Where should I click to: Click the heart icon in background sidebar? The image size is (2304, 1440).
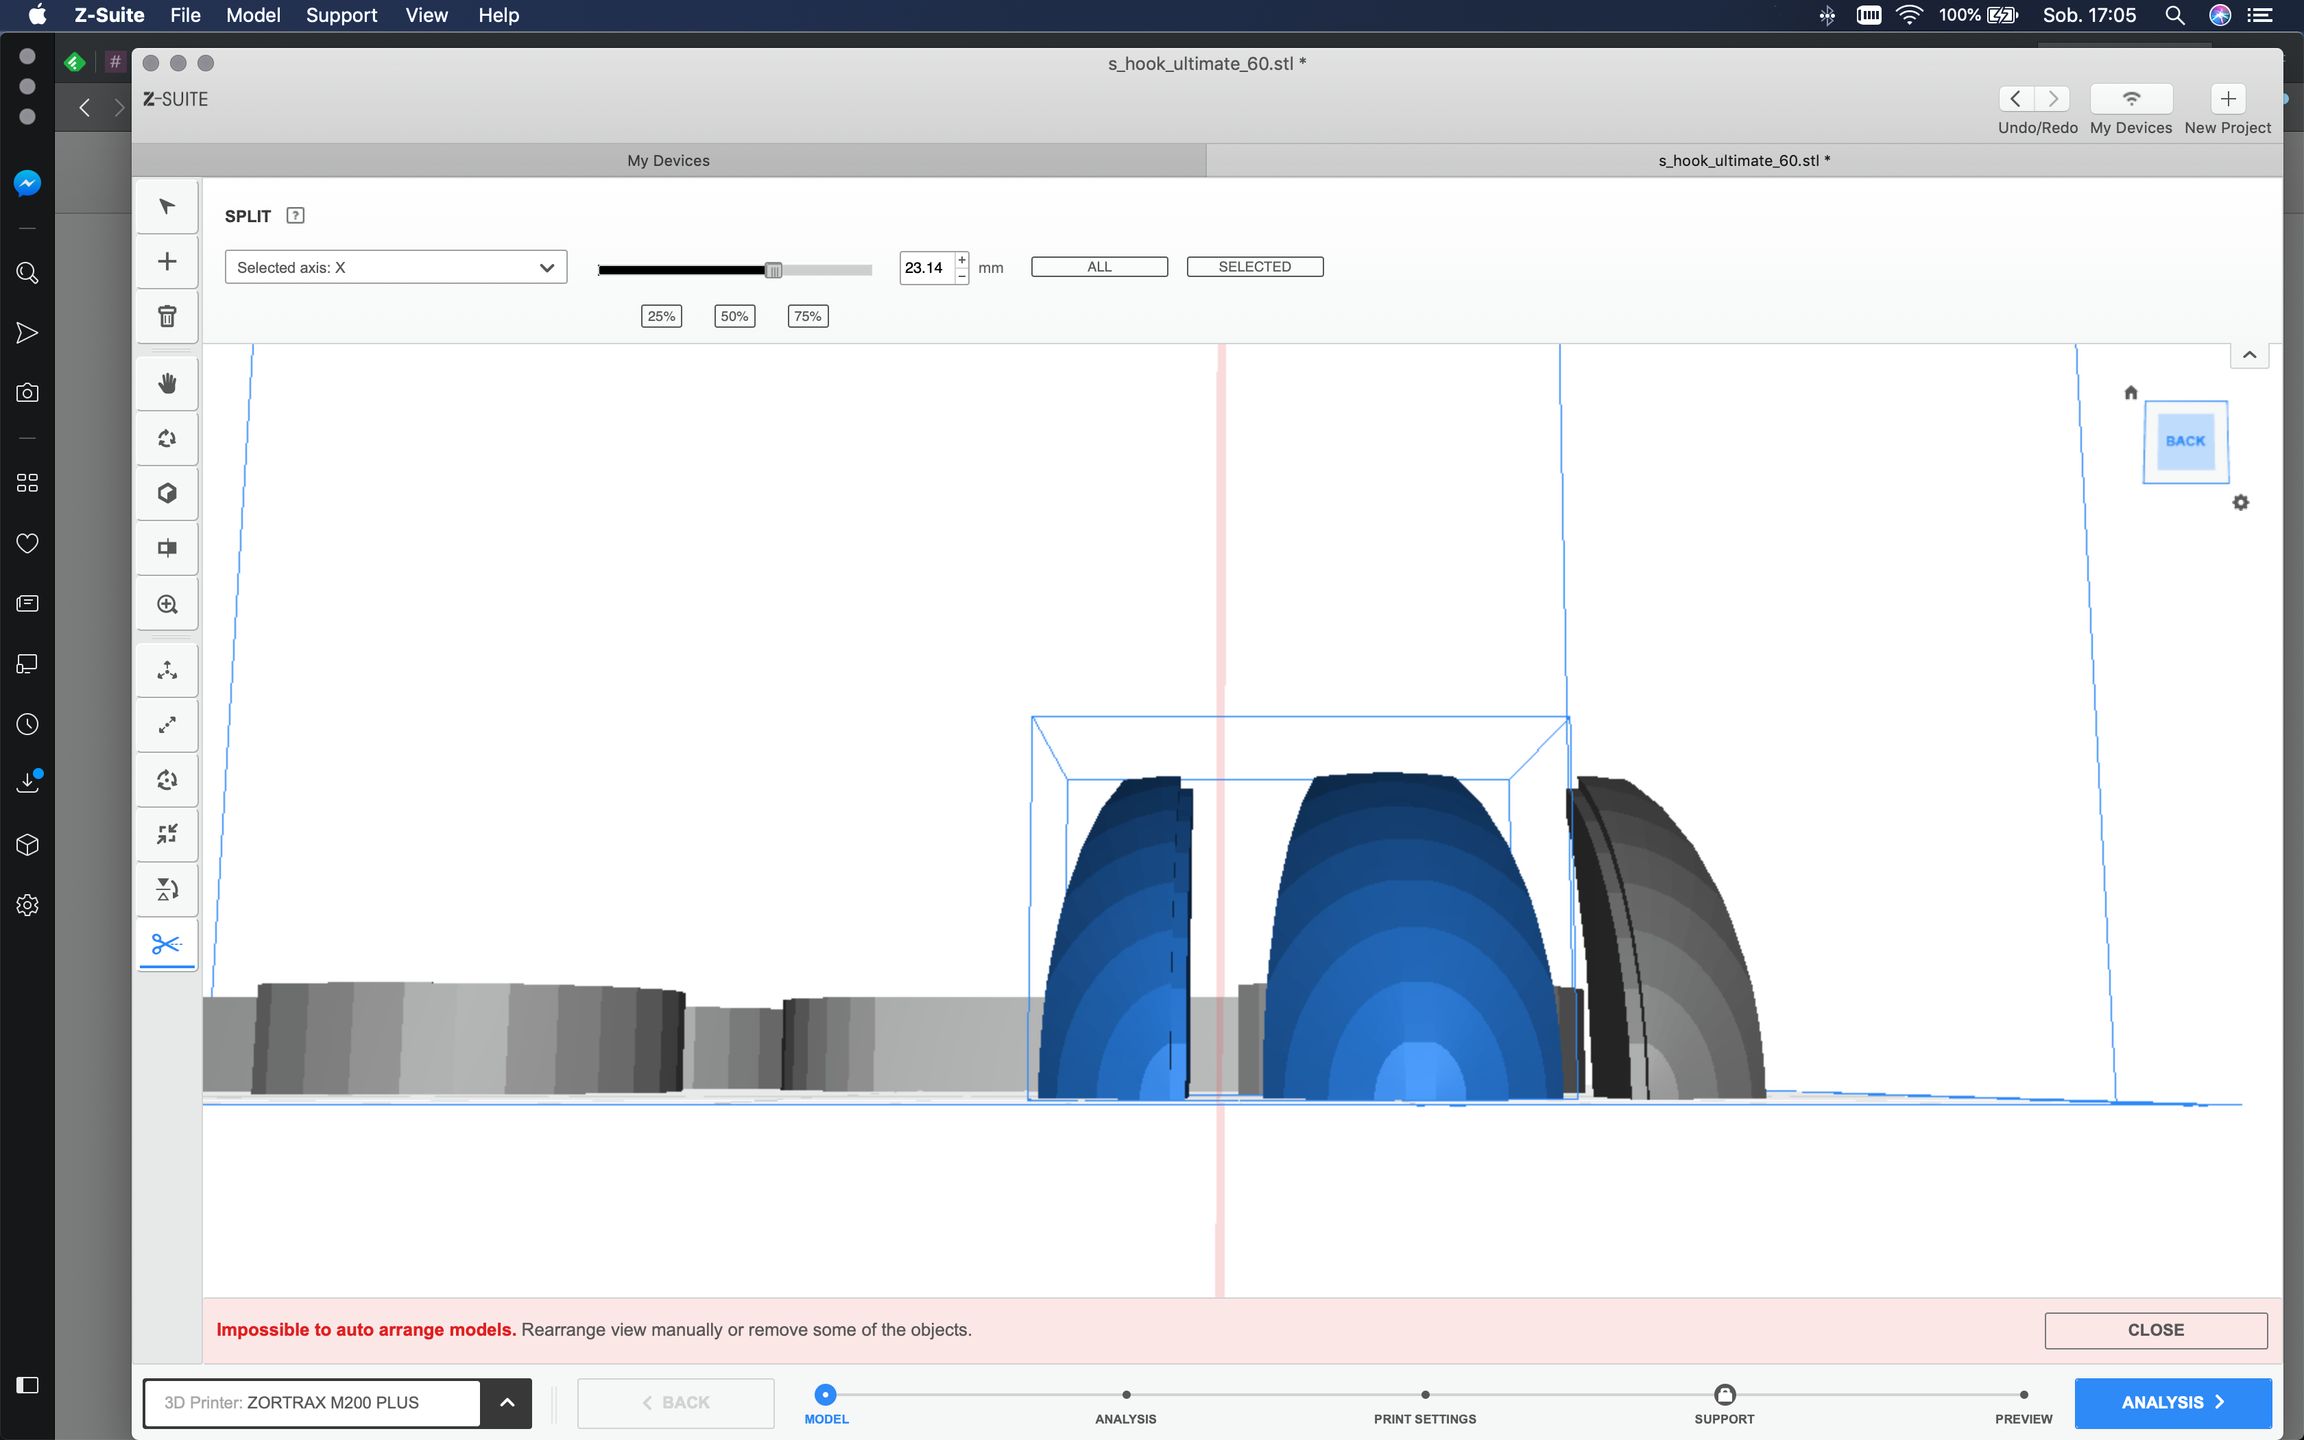[27, 543]
